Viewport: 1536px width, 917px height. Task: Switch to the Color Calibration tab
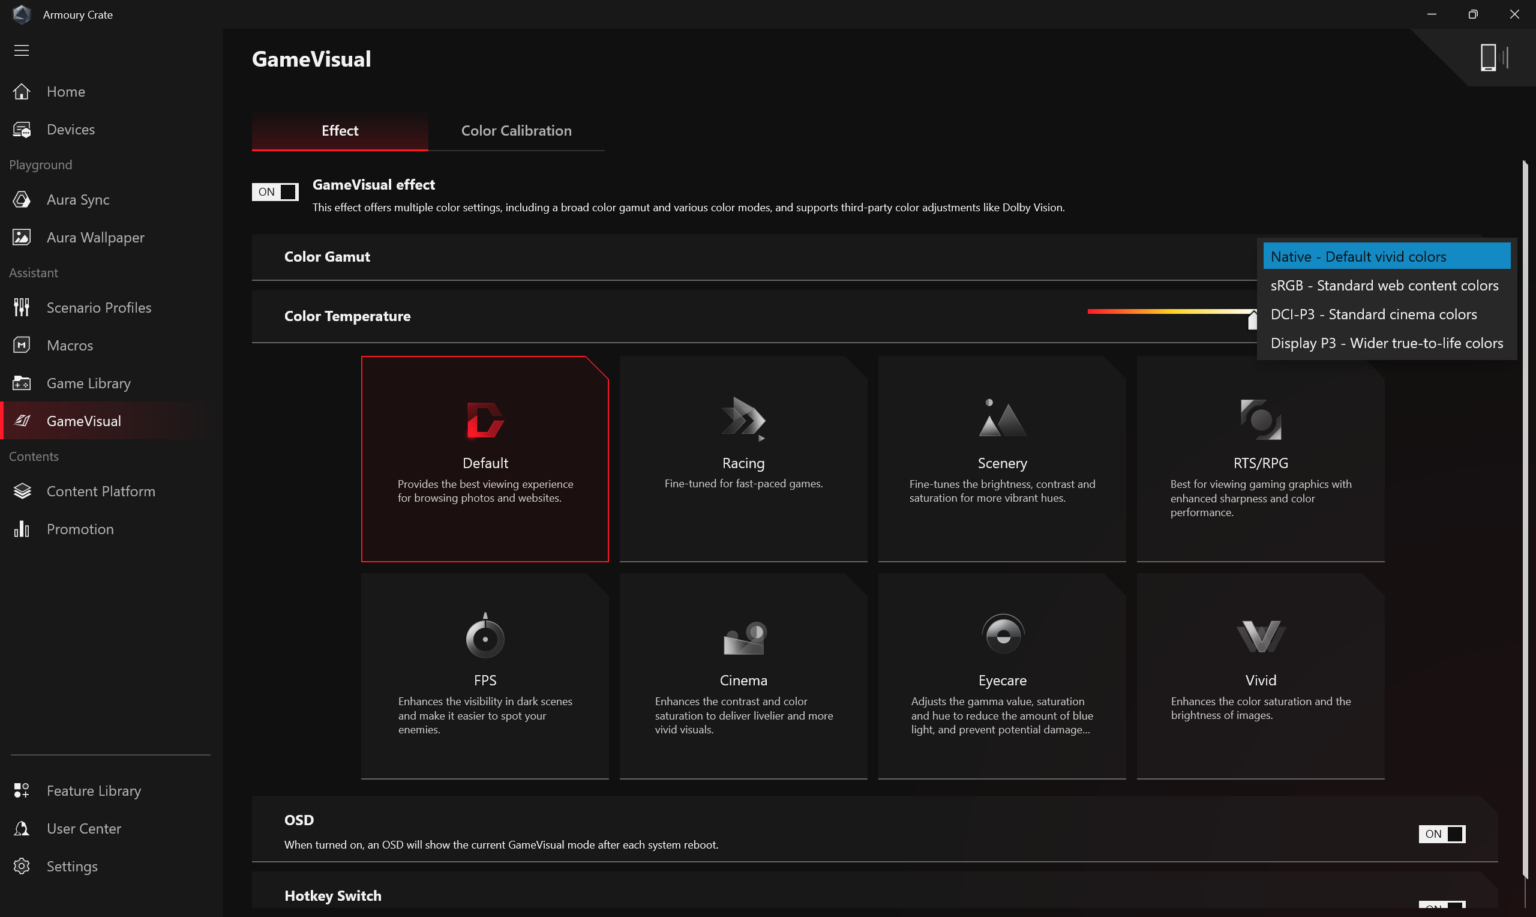click(x=516, y=130)
